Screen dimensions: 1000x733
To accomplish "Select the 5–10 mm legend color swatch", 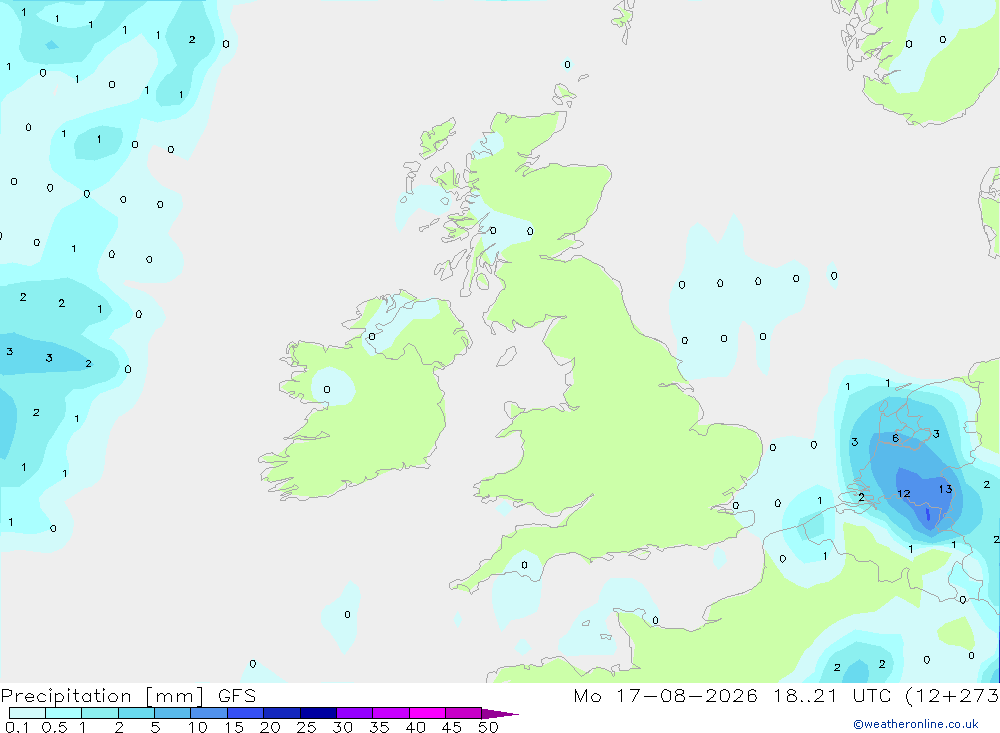I will pos(173,713).
